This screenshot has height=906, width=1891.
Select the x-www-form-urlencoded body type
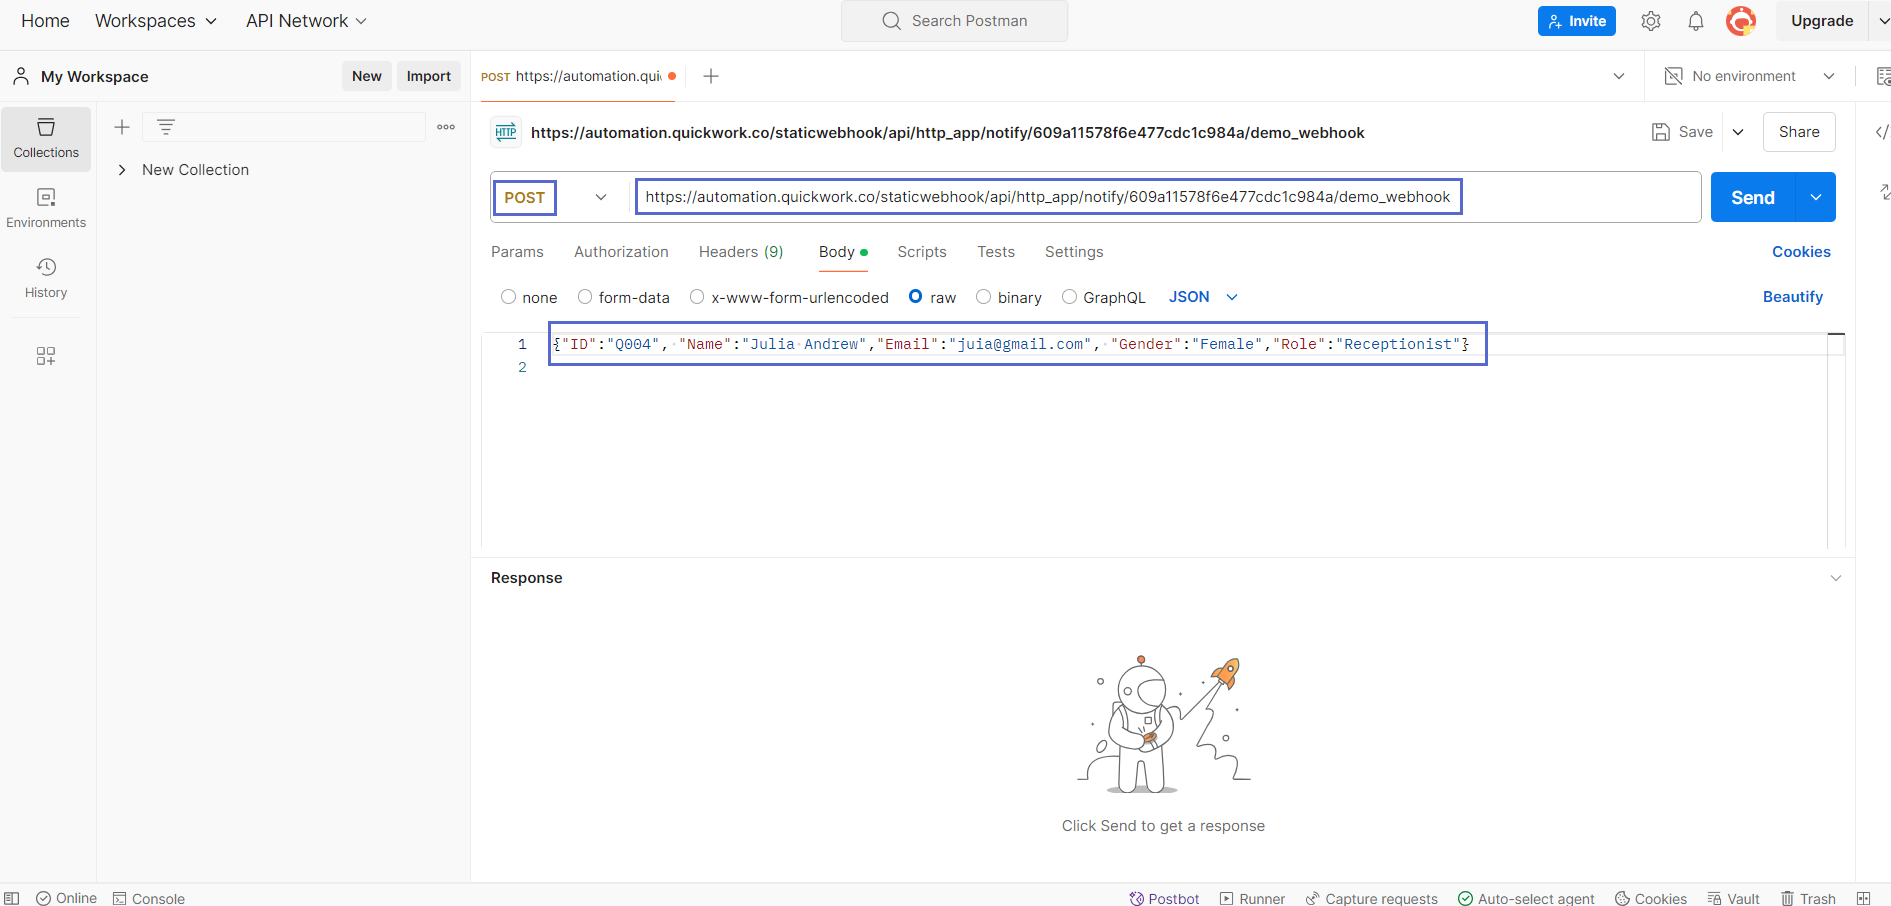point(697,297)
